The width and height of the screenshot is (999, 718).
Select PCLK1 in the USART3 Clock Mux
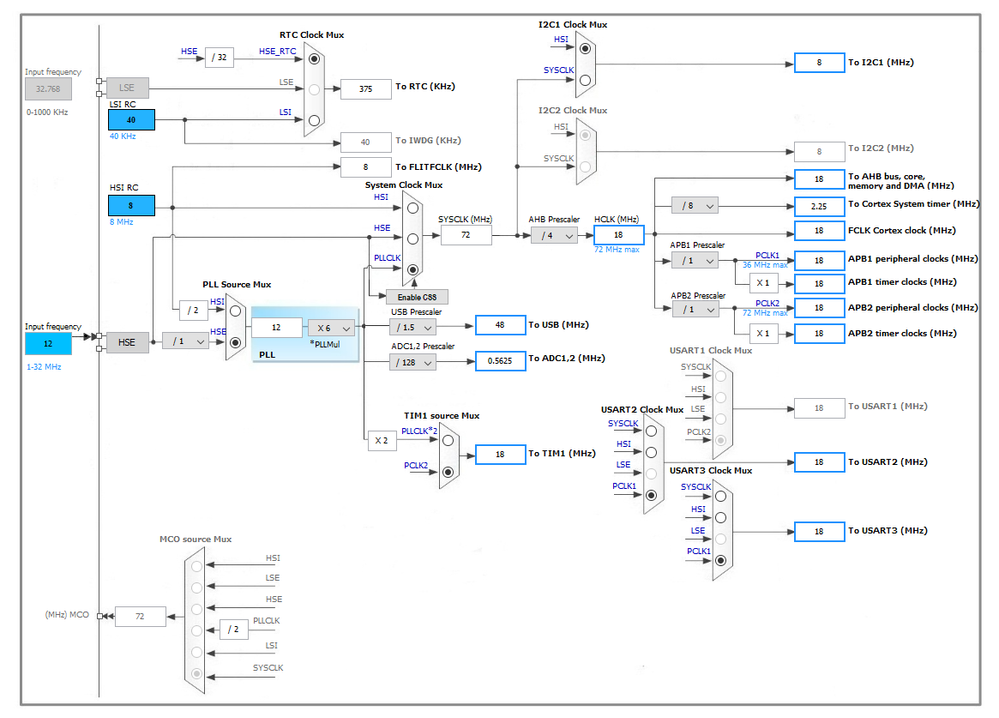coord(721,561)
